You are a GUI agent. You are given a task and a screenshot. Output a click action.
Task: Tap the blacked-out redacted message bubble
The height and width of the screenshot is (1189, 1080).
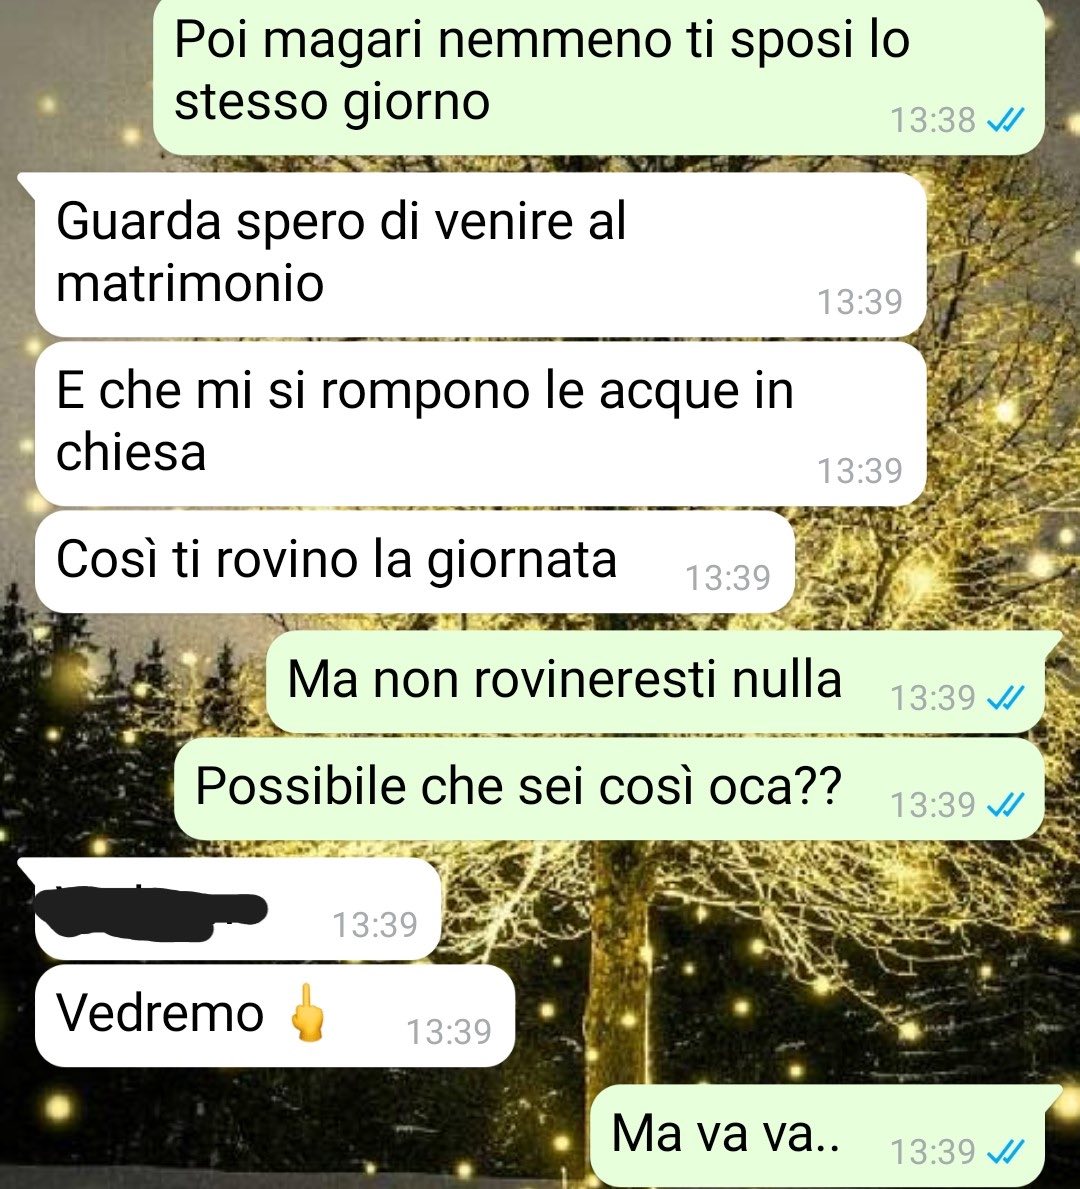[238, 909]
